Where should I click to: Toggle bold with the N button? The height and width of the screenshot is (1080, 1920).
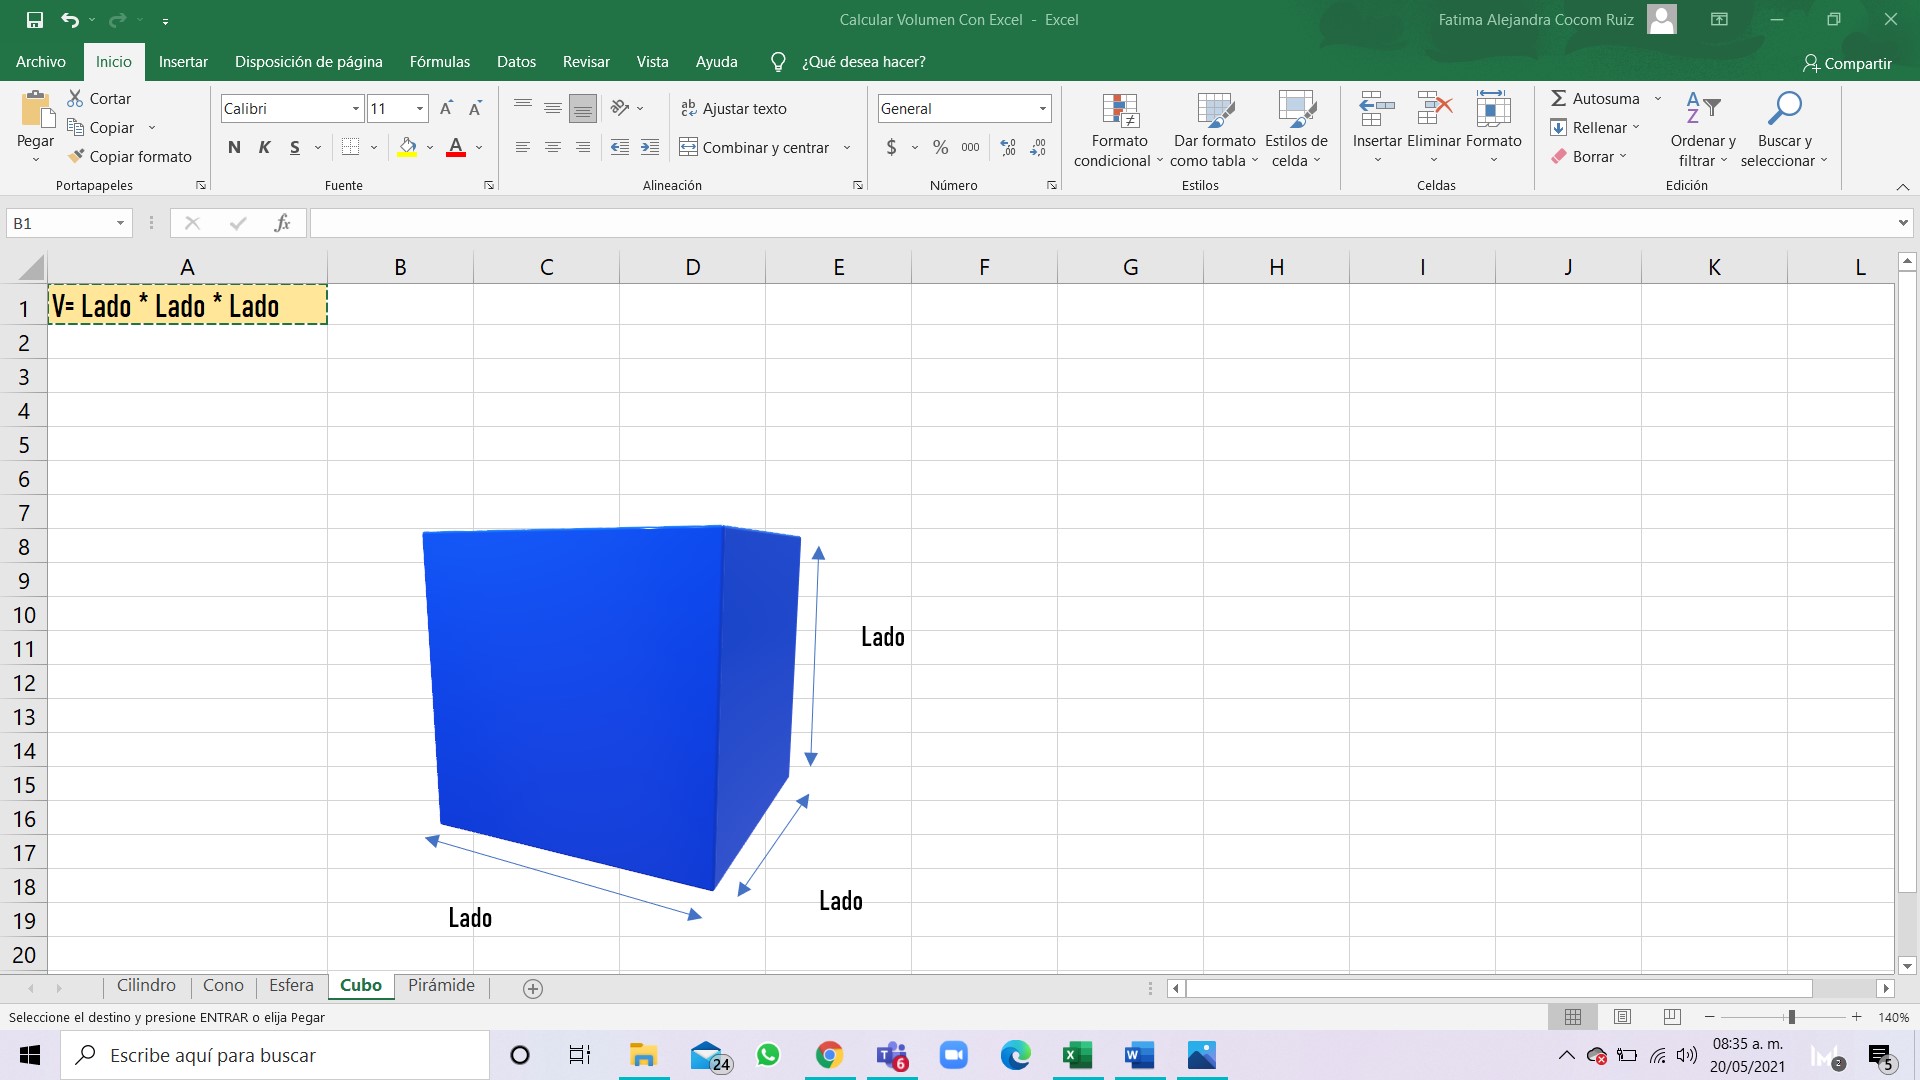click(234, 147)
